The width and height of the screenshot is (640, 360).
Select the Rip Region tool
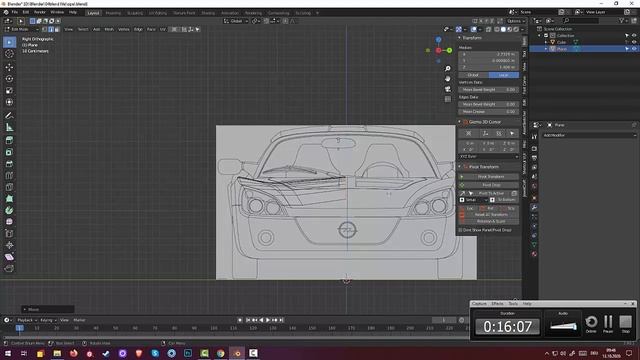[x=9, y=269]
